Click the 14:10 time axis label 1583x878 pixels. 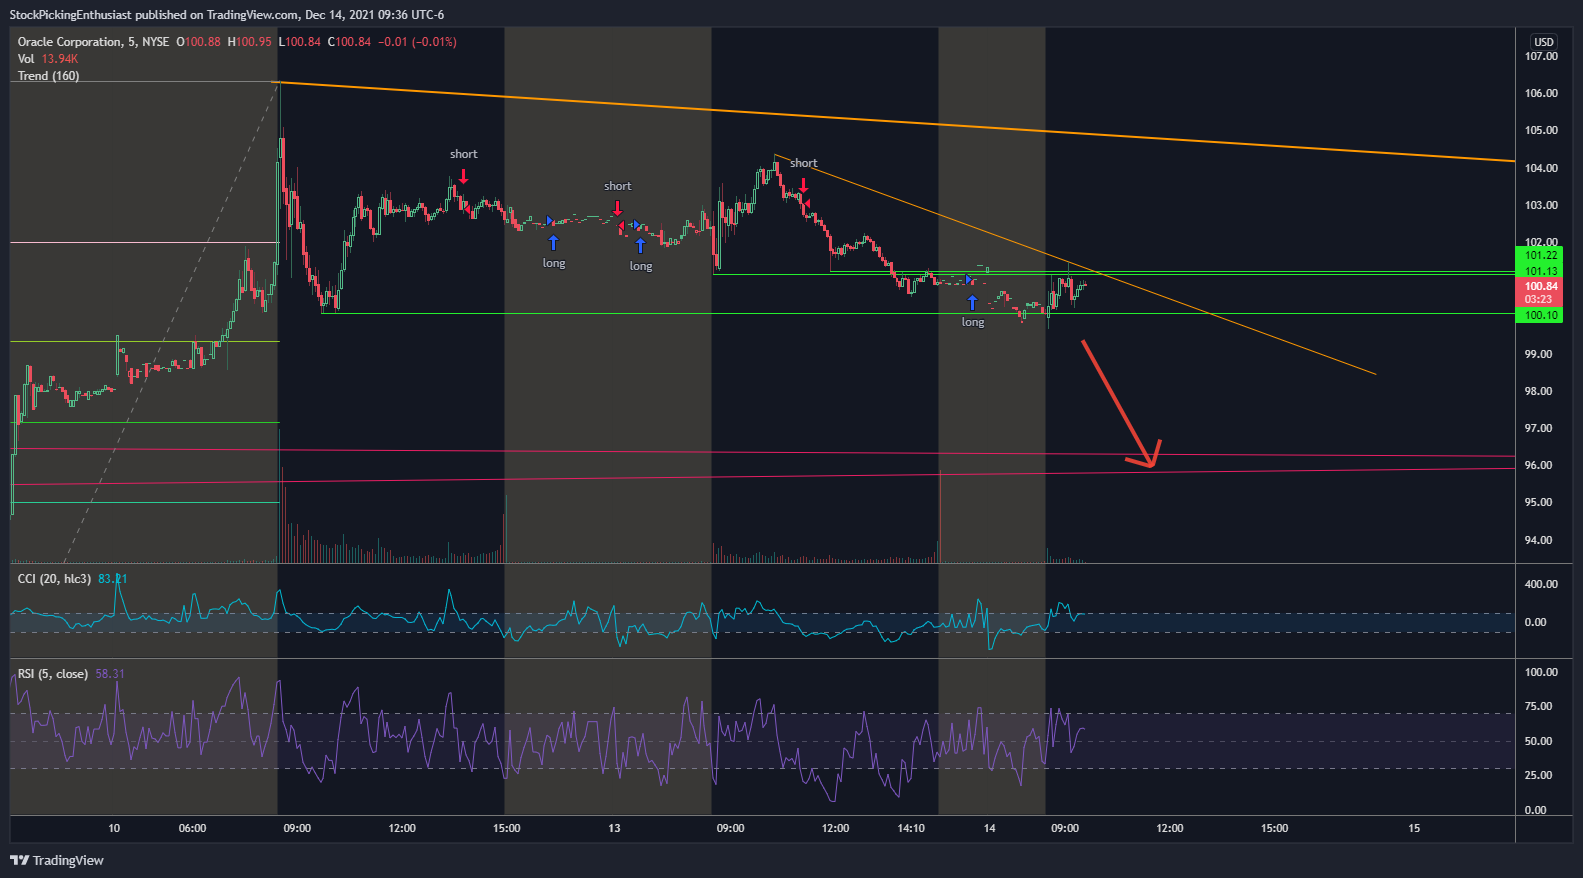[911, 828]
